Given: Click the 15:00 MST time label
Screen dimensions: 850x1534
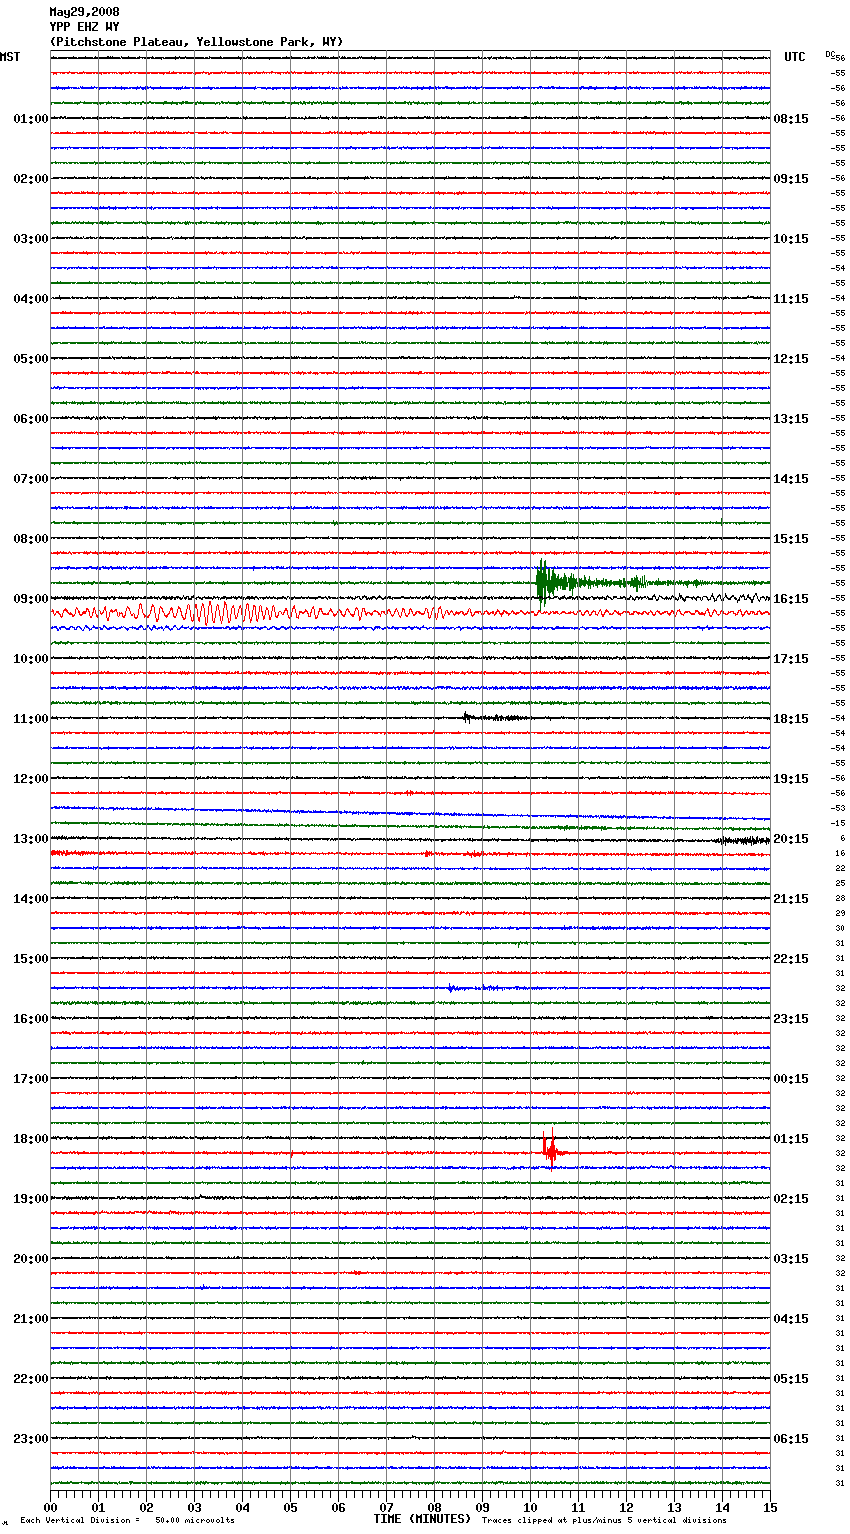Looking at the screenshot, I should pyautogui.click(x=30, y=959).
